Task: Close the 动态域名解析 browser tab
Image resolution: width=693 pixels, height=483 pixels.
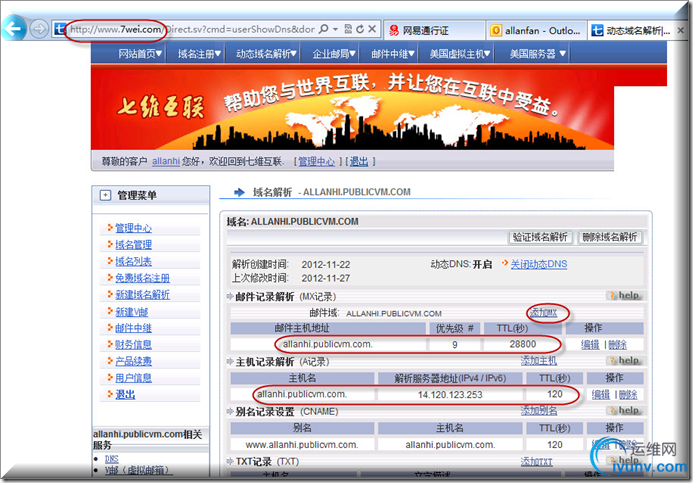Action: coord(681,30)
